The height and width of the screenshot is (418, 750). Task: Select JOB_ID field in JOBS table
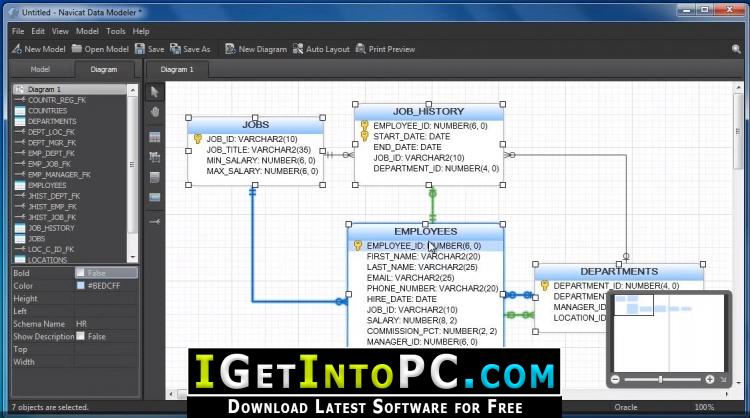click(252, 139)
